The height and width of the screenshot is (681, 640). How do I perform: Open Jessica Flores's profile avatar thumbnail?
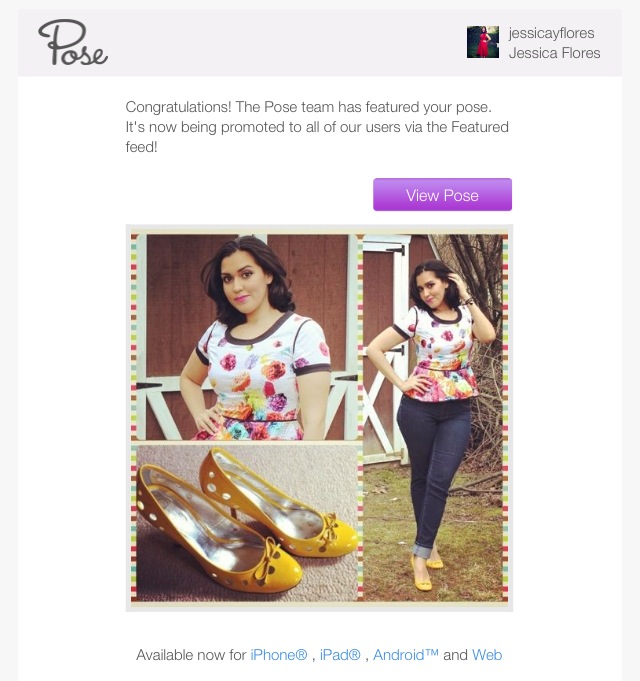click(483, 42)
